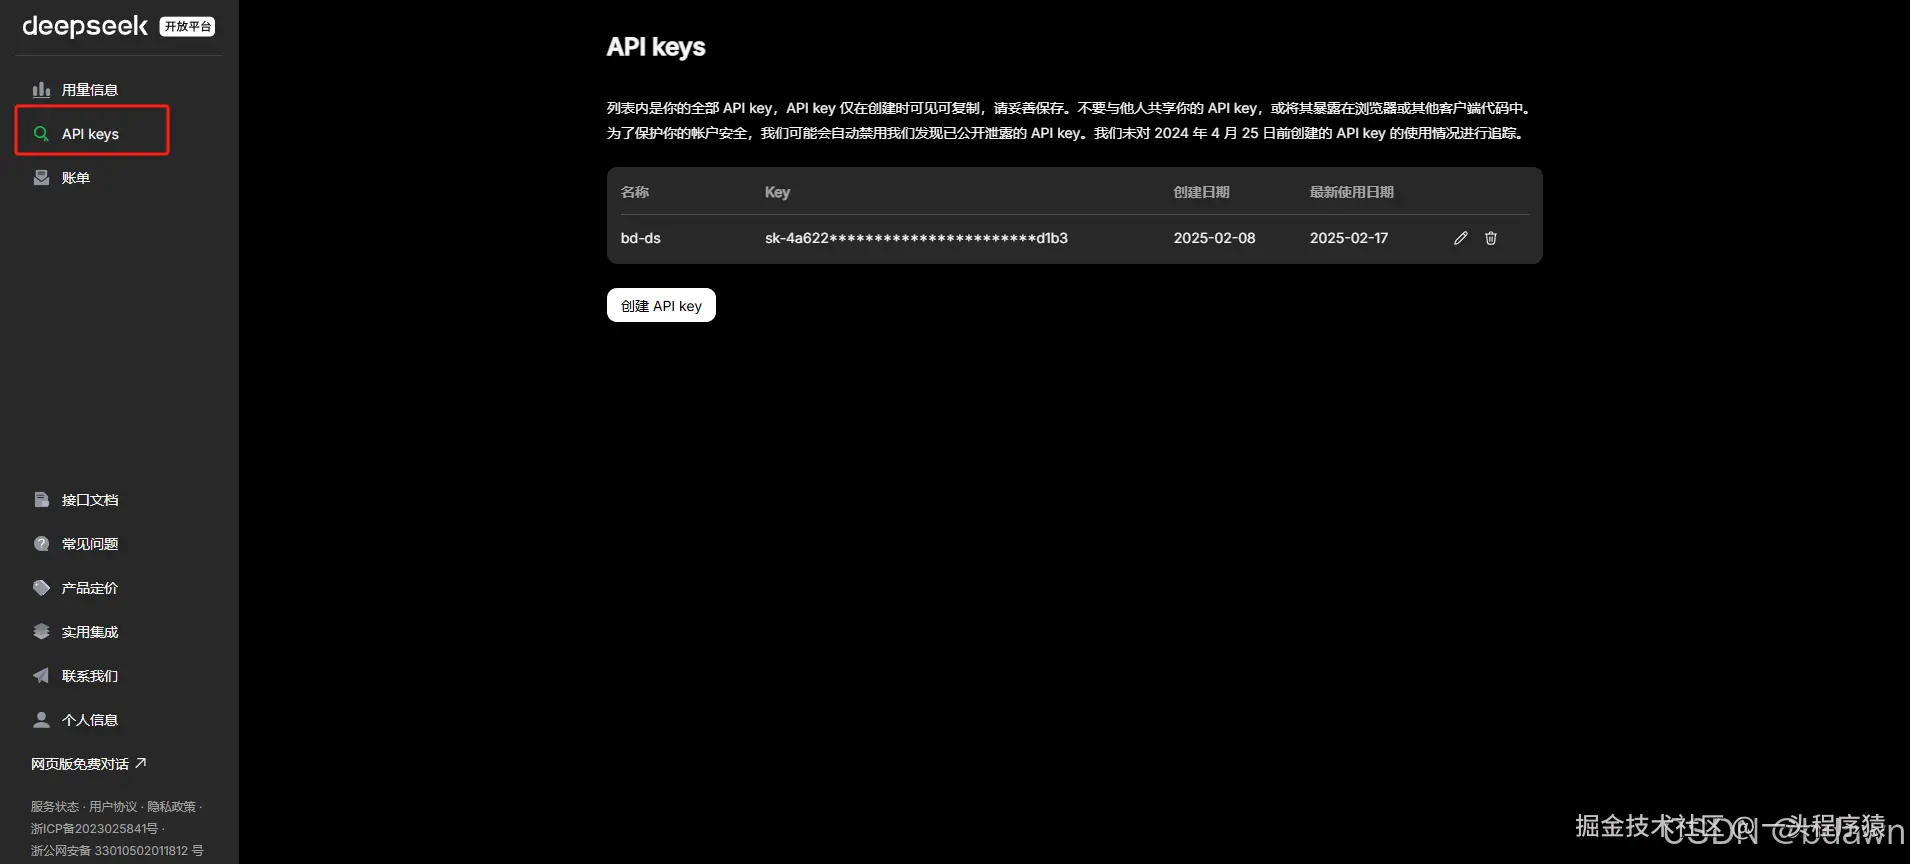The height and width of the screenshot is (864, 1910).
Task: Open 联系我们 contact page
Action: [x=90, y=676]
